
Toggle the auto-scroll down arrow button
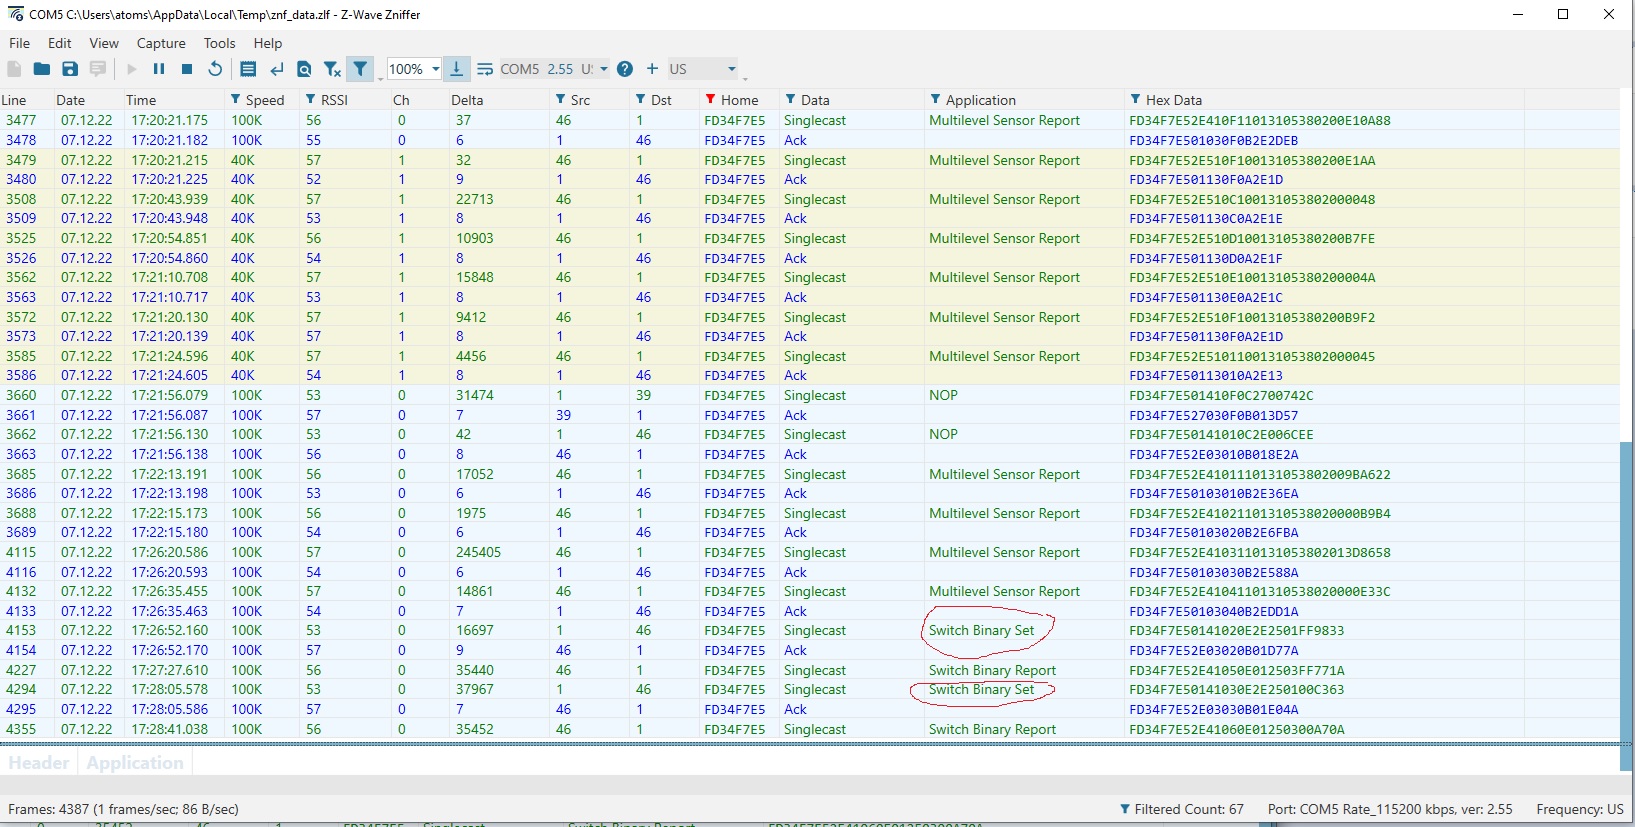[x=456, y=69]
